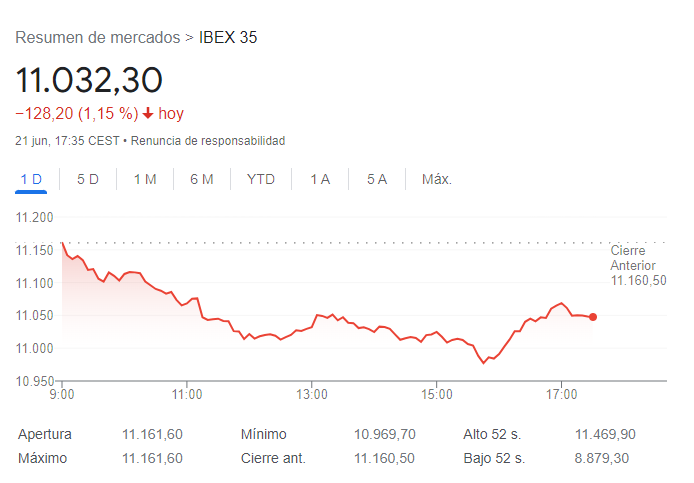Click the red endpoint dot on chart
This screenshot has height=483, width=694.
[593, 317]
